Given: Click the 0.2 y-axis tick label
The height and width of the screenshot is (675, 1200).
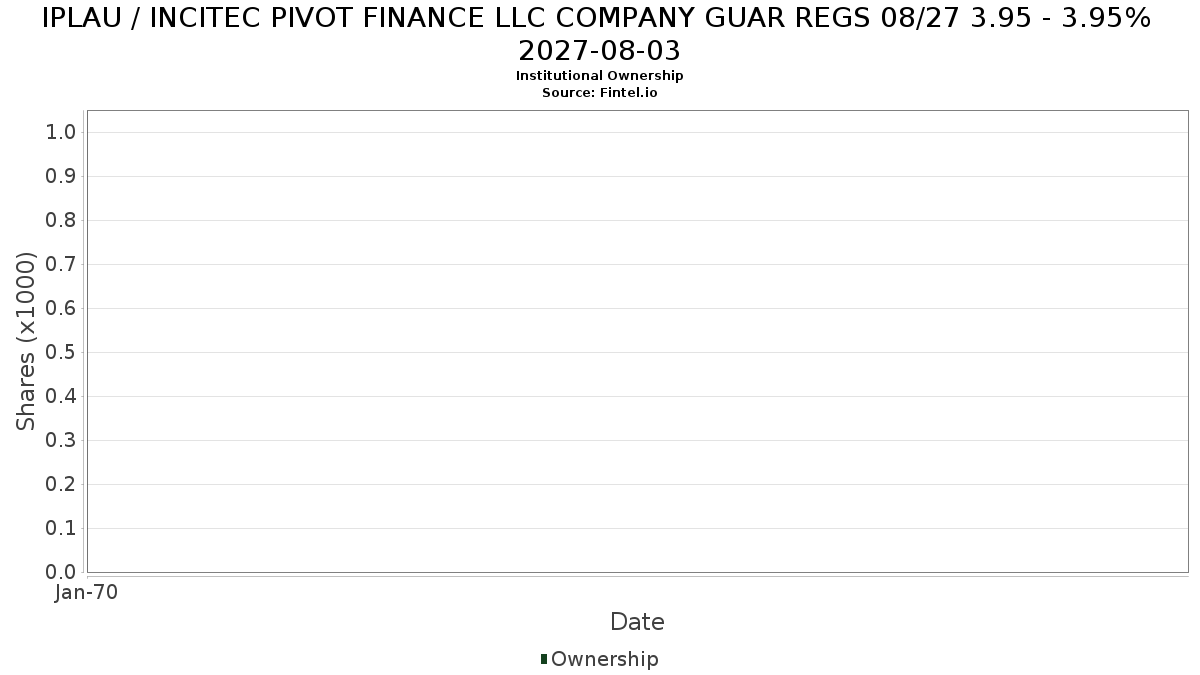Looking at the screenshot, I should [61, 485].
